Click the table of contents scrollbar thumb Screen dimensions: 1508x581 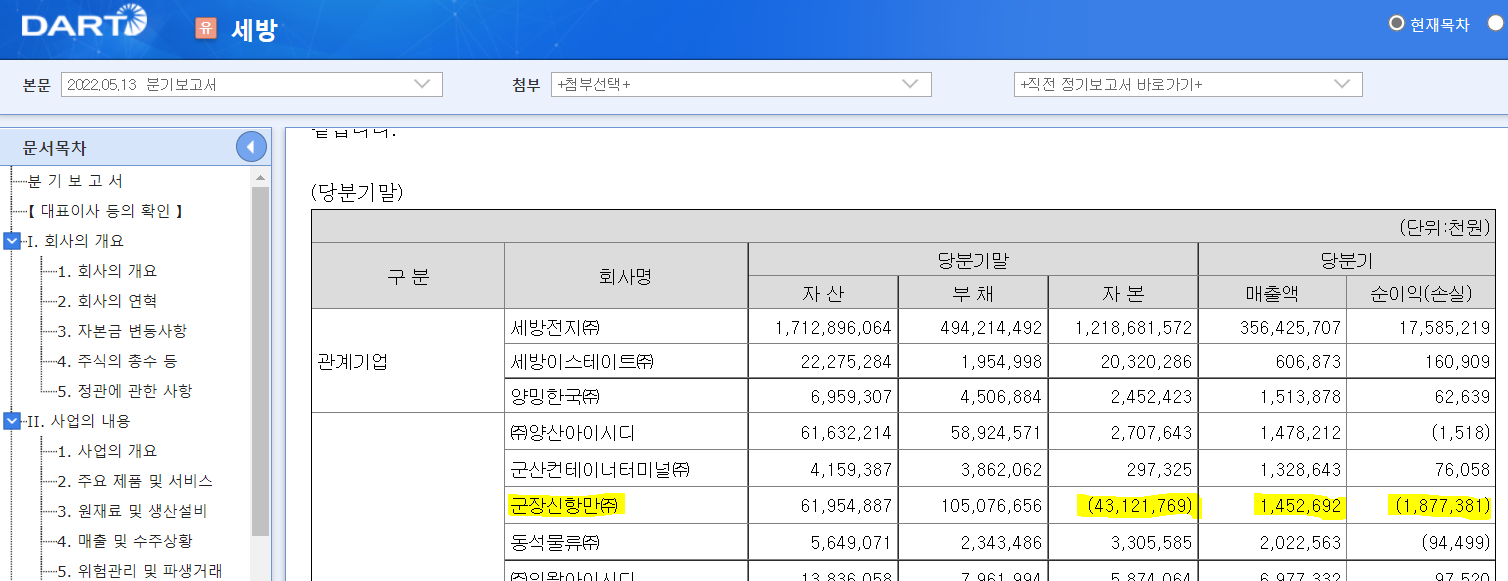pyautogui.click(x=260, y=360)
